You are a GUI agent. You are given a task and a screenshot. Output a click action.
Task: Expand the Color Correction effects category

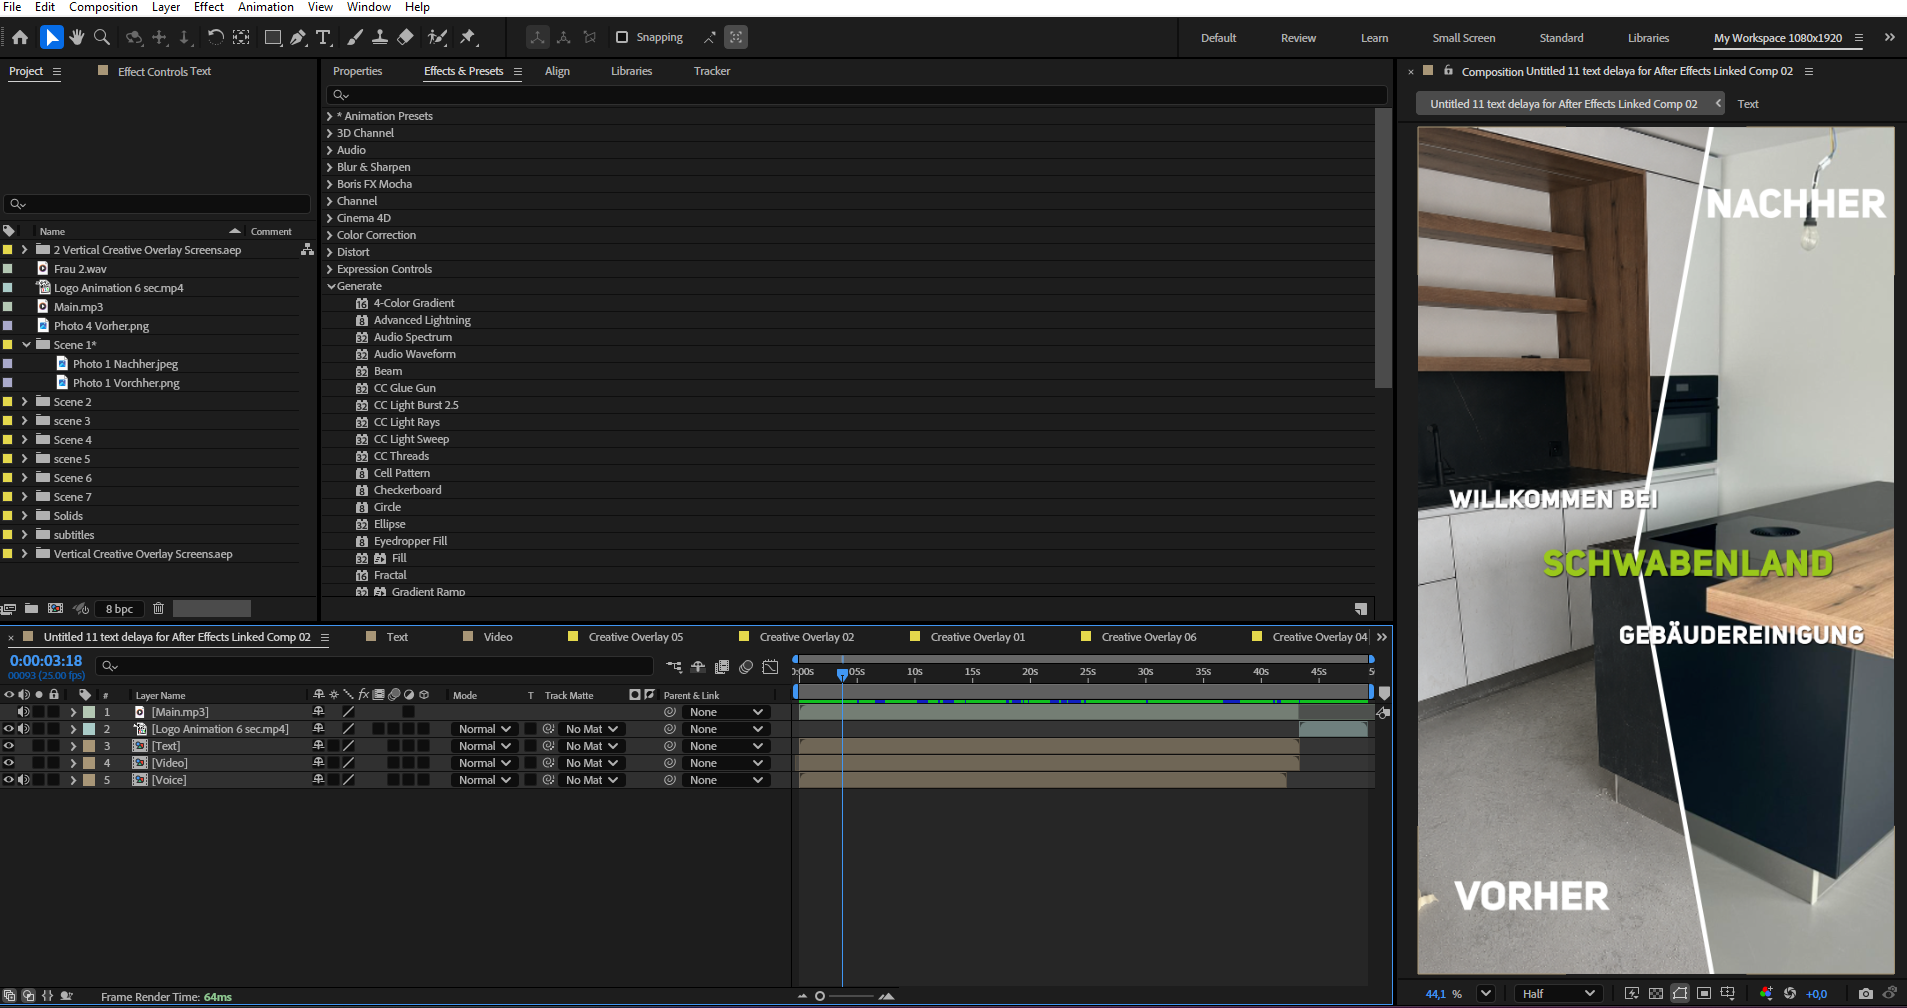pos(329,235)
